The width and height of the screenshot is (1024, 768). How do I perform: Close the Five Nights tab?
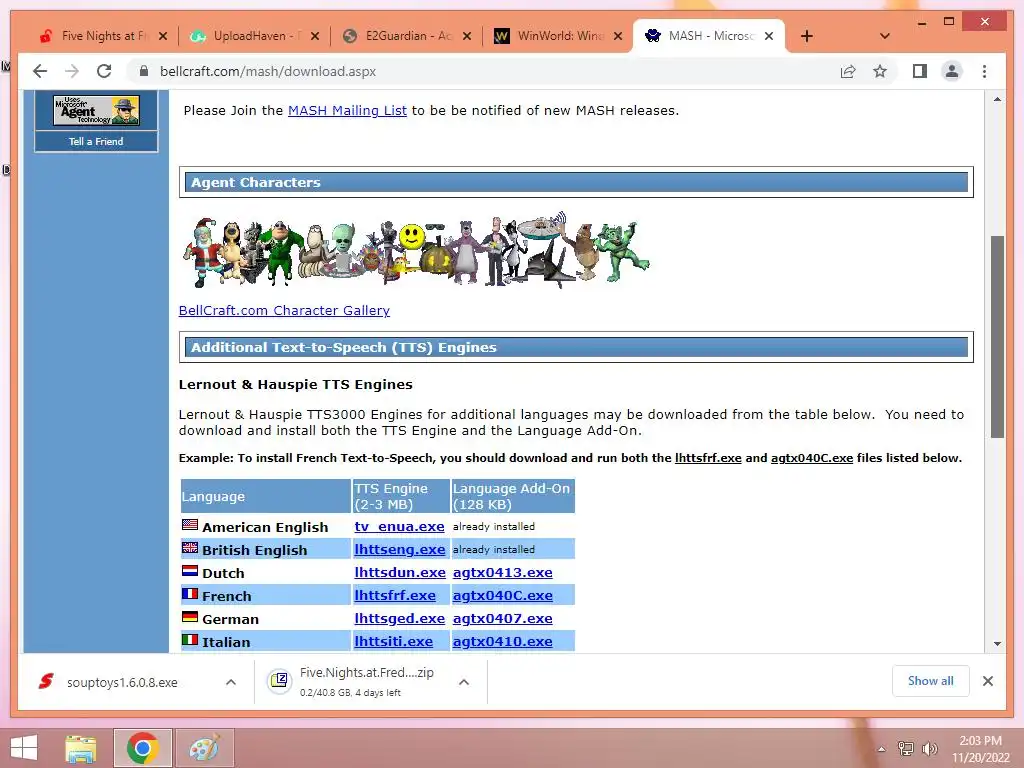pyautogui.click(x=163, y=36)
